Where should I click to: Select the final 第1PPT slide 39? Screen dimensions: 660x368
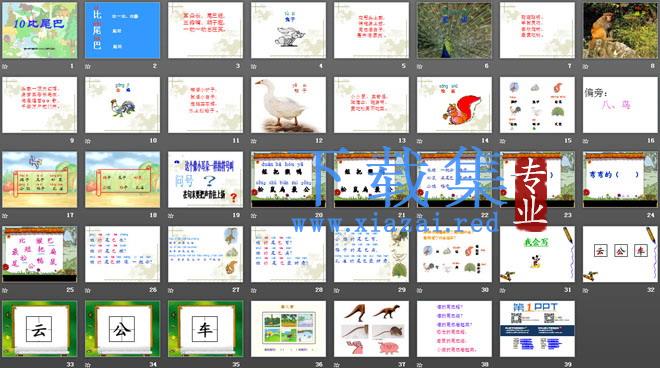(537, 328)
